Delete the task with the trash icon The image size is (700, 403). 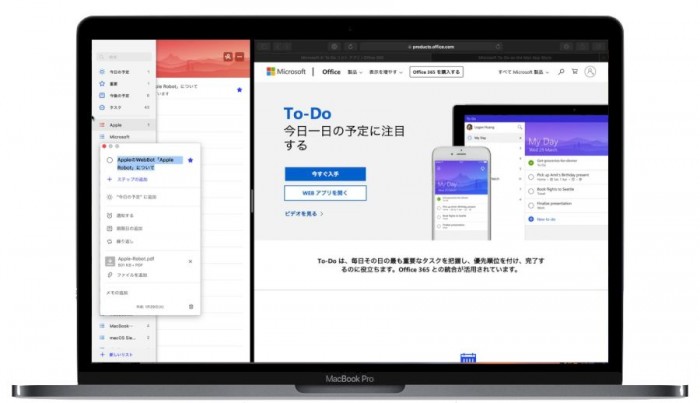coord(191,307)
